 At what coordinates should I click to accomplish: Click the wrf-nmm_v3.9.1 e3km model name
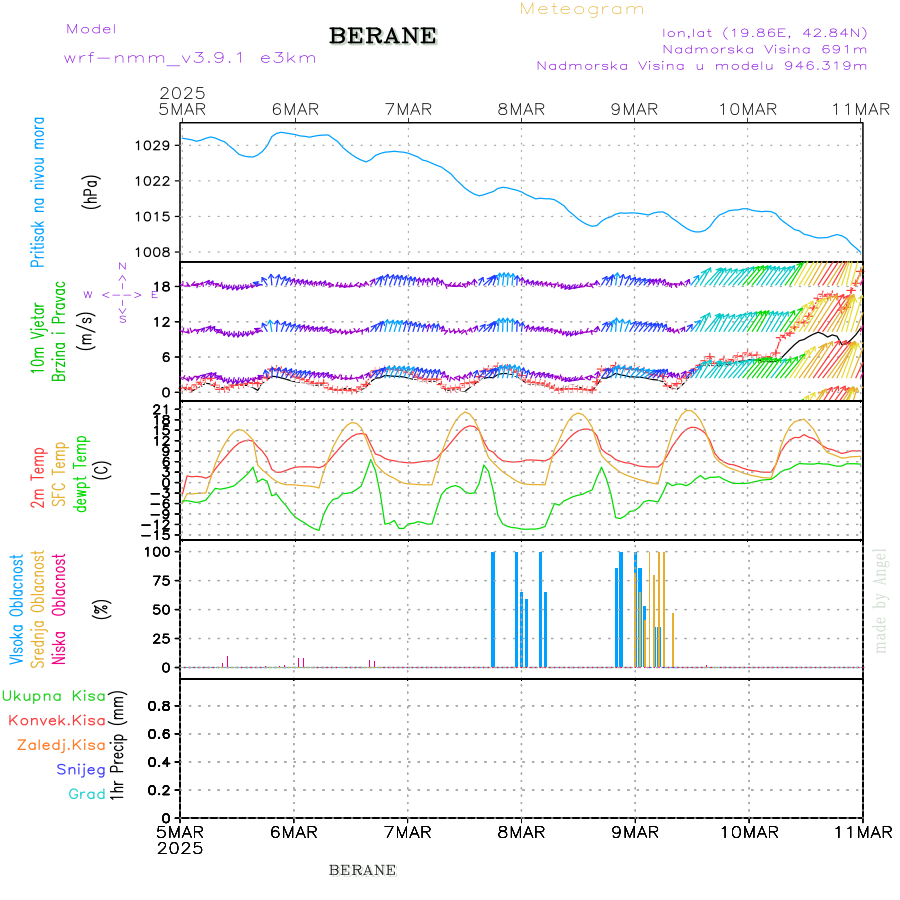(190, 58)
